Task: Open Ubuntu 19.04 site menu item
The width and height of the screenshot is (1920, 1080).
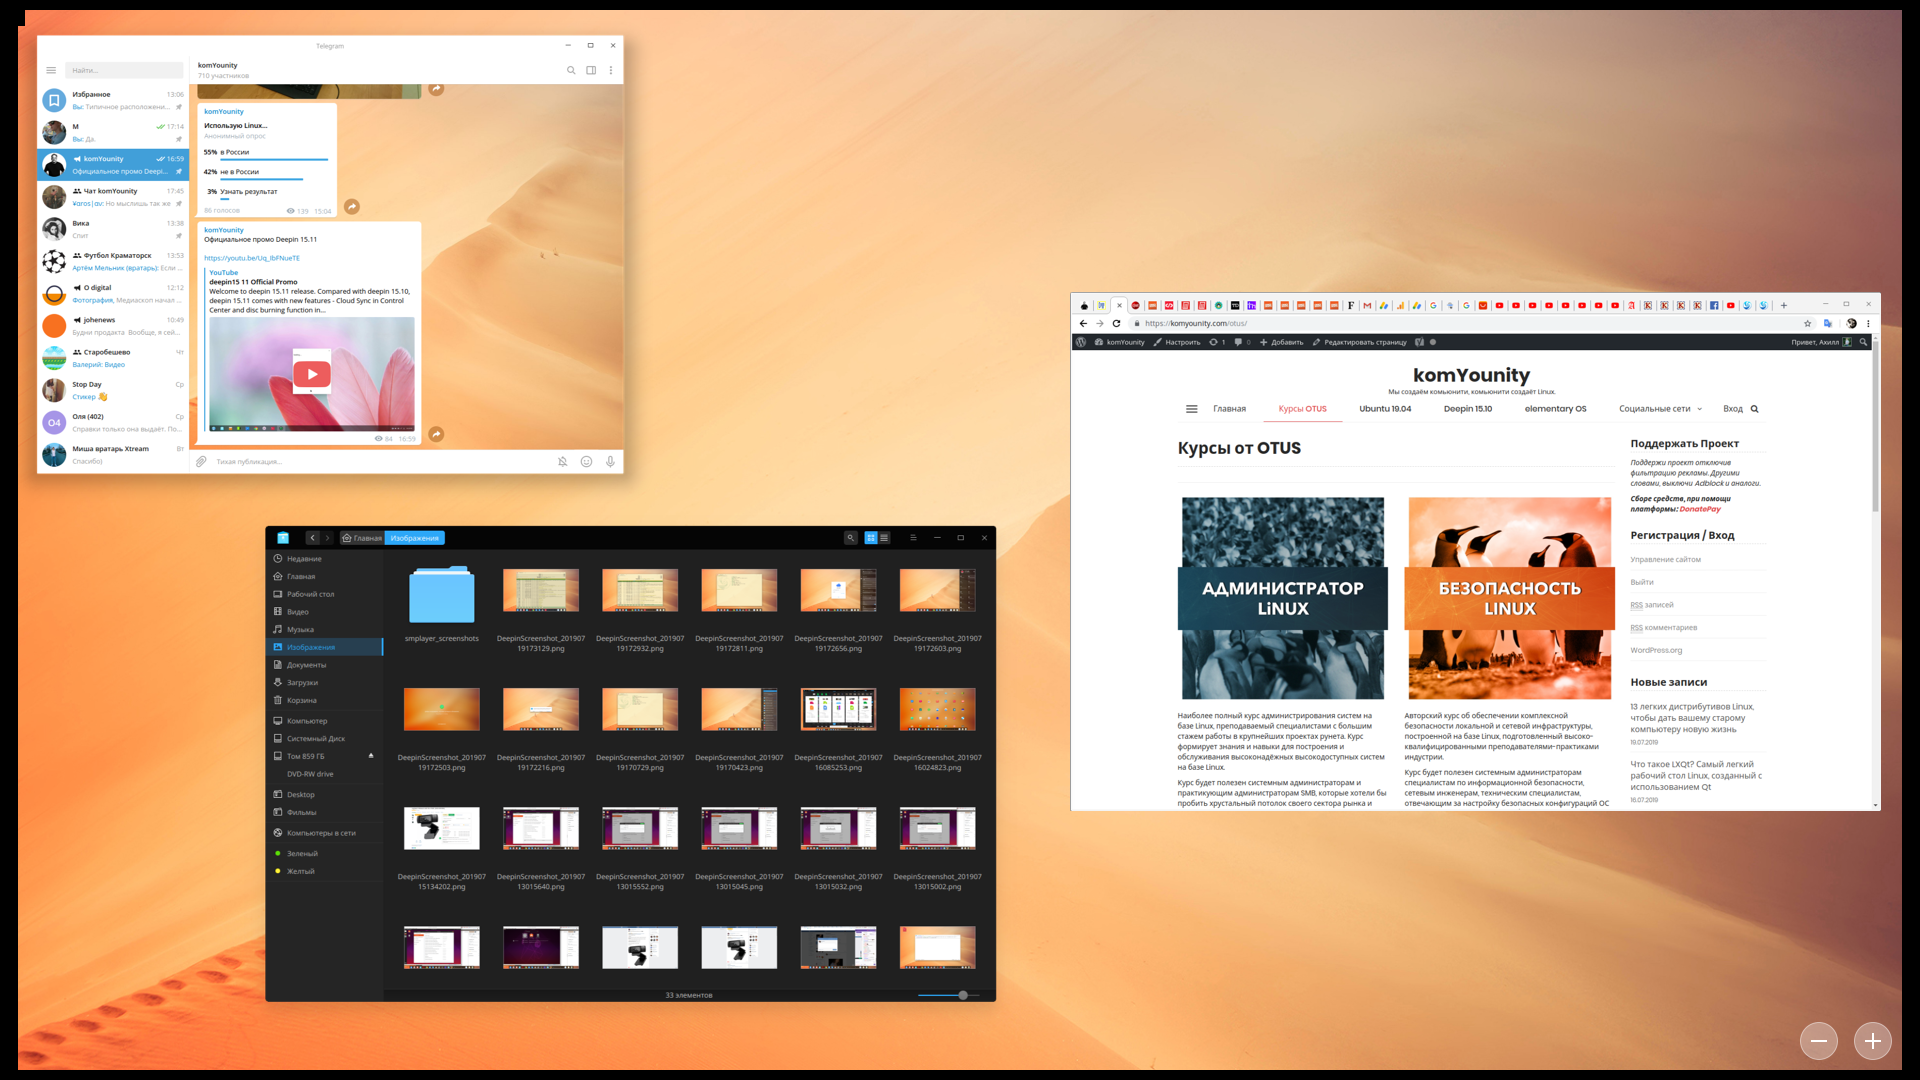Action: point(1385,409)
